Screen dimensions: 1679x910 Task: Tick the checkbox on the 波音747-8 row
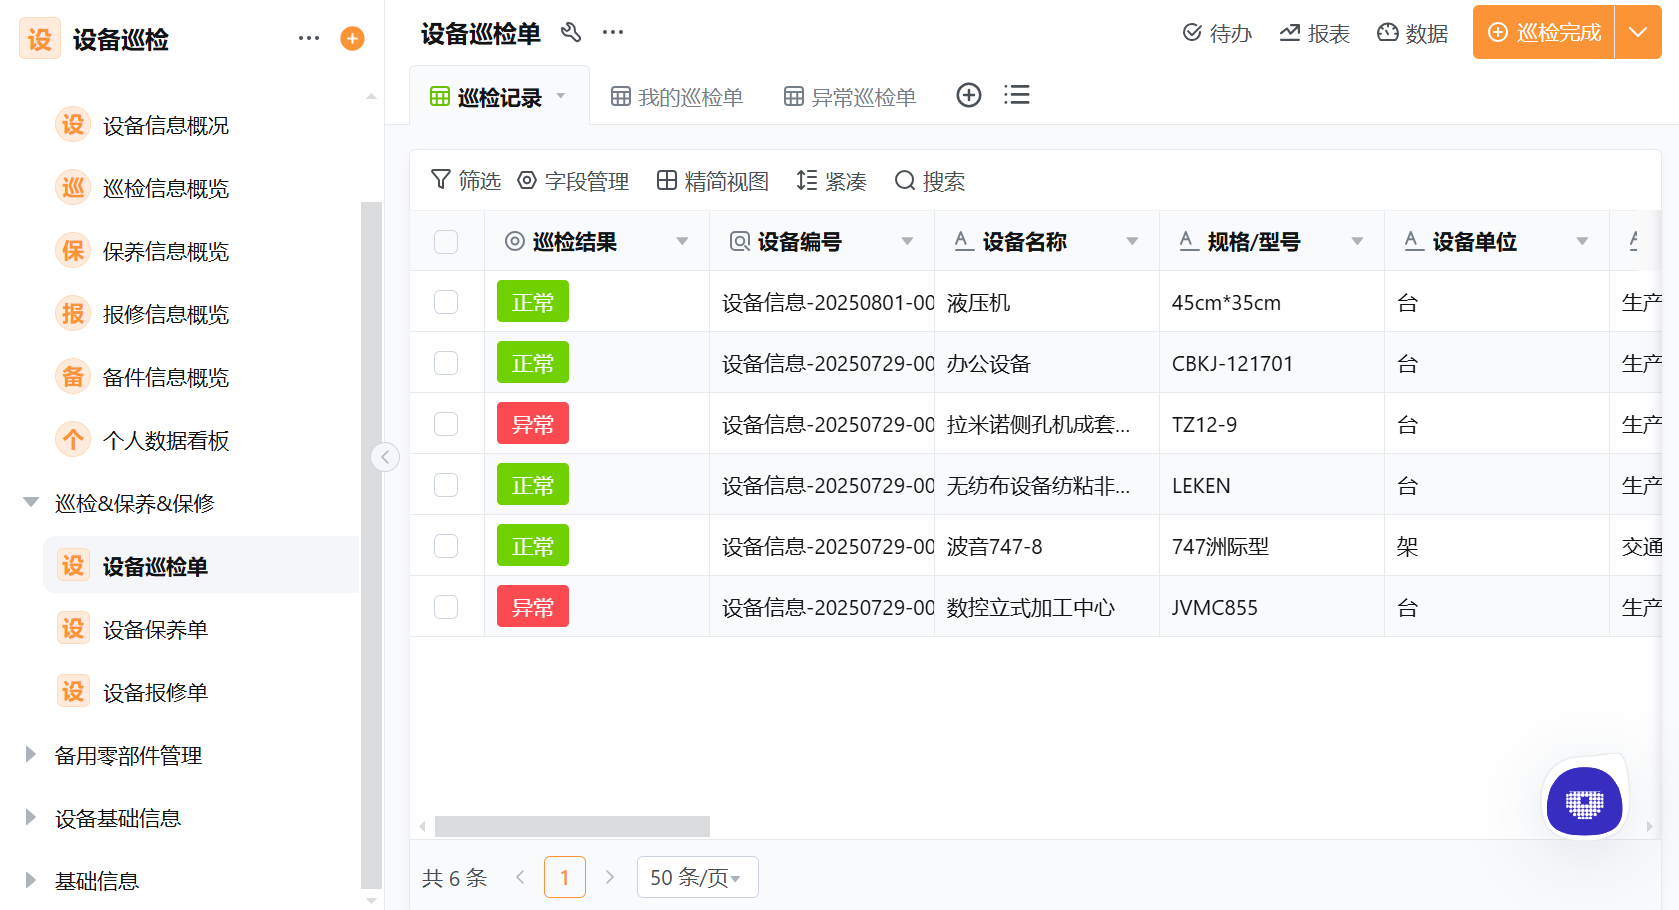pos(445,545)
